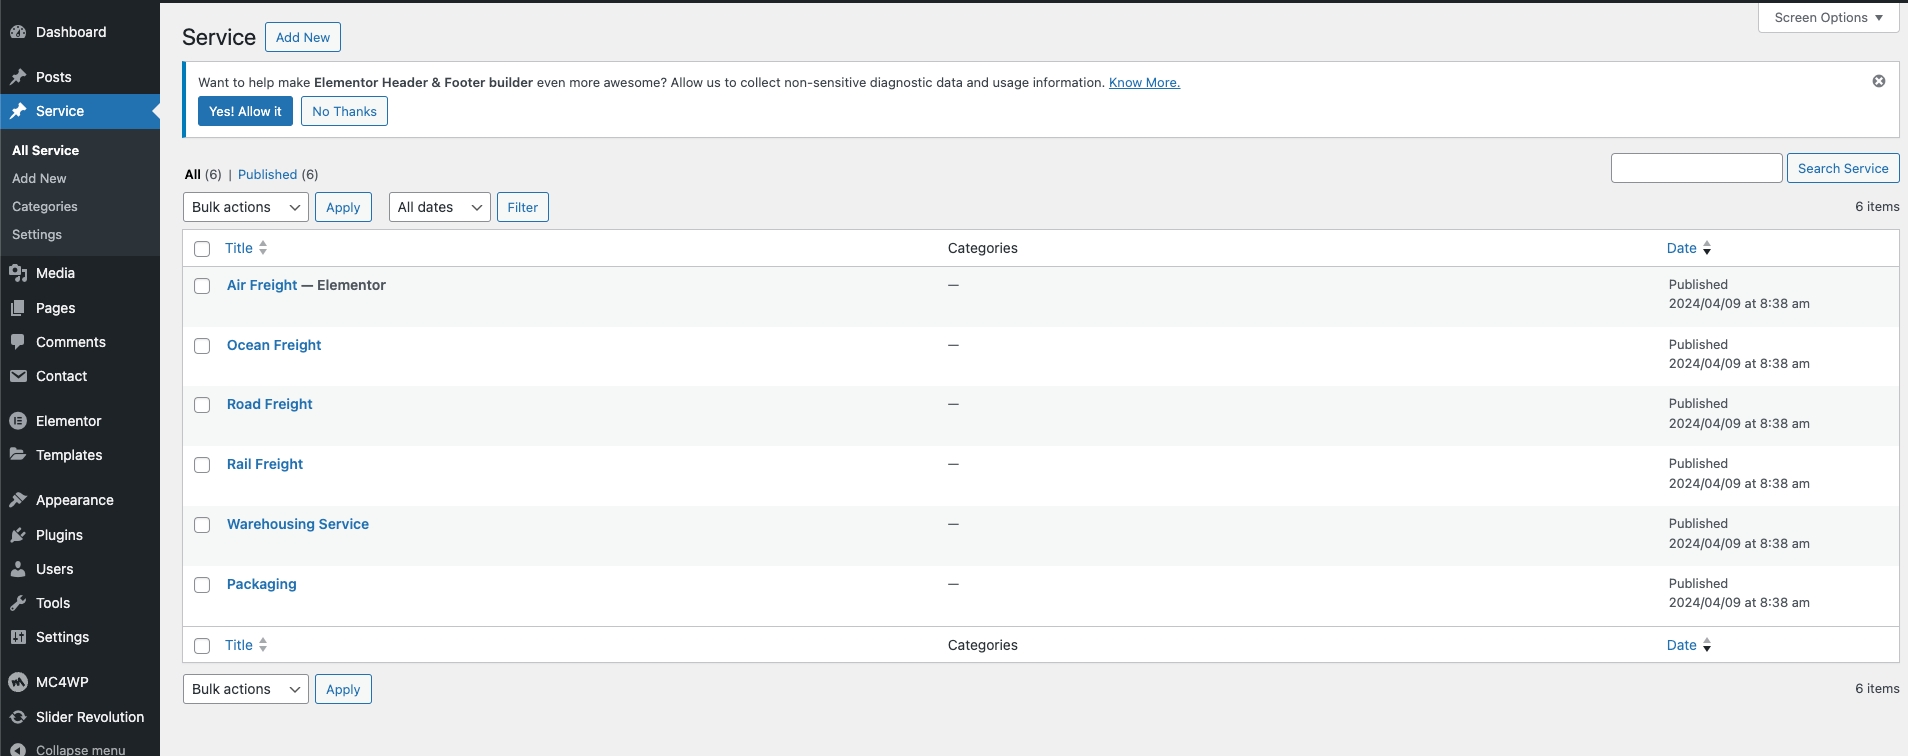
Task: Click the Plugins plug icon
Action: point(18,535)
